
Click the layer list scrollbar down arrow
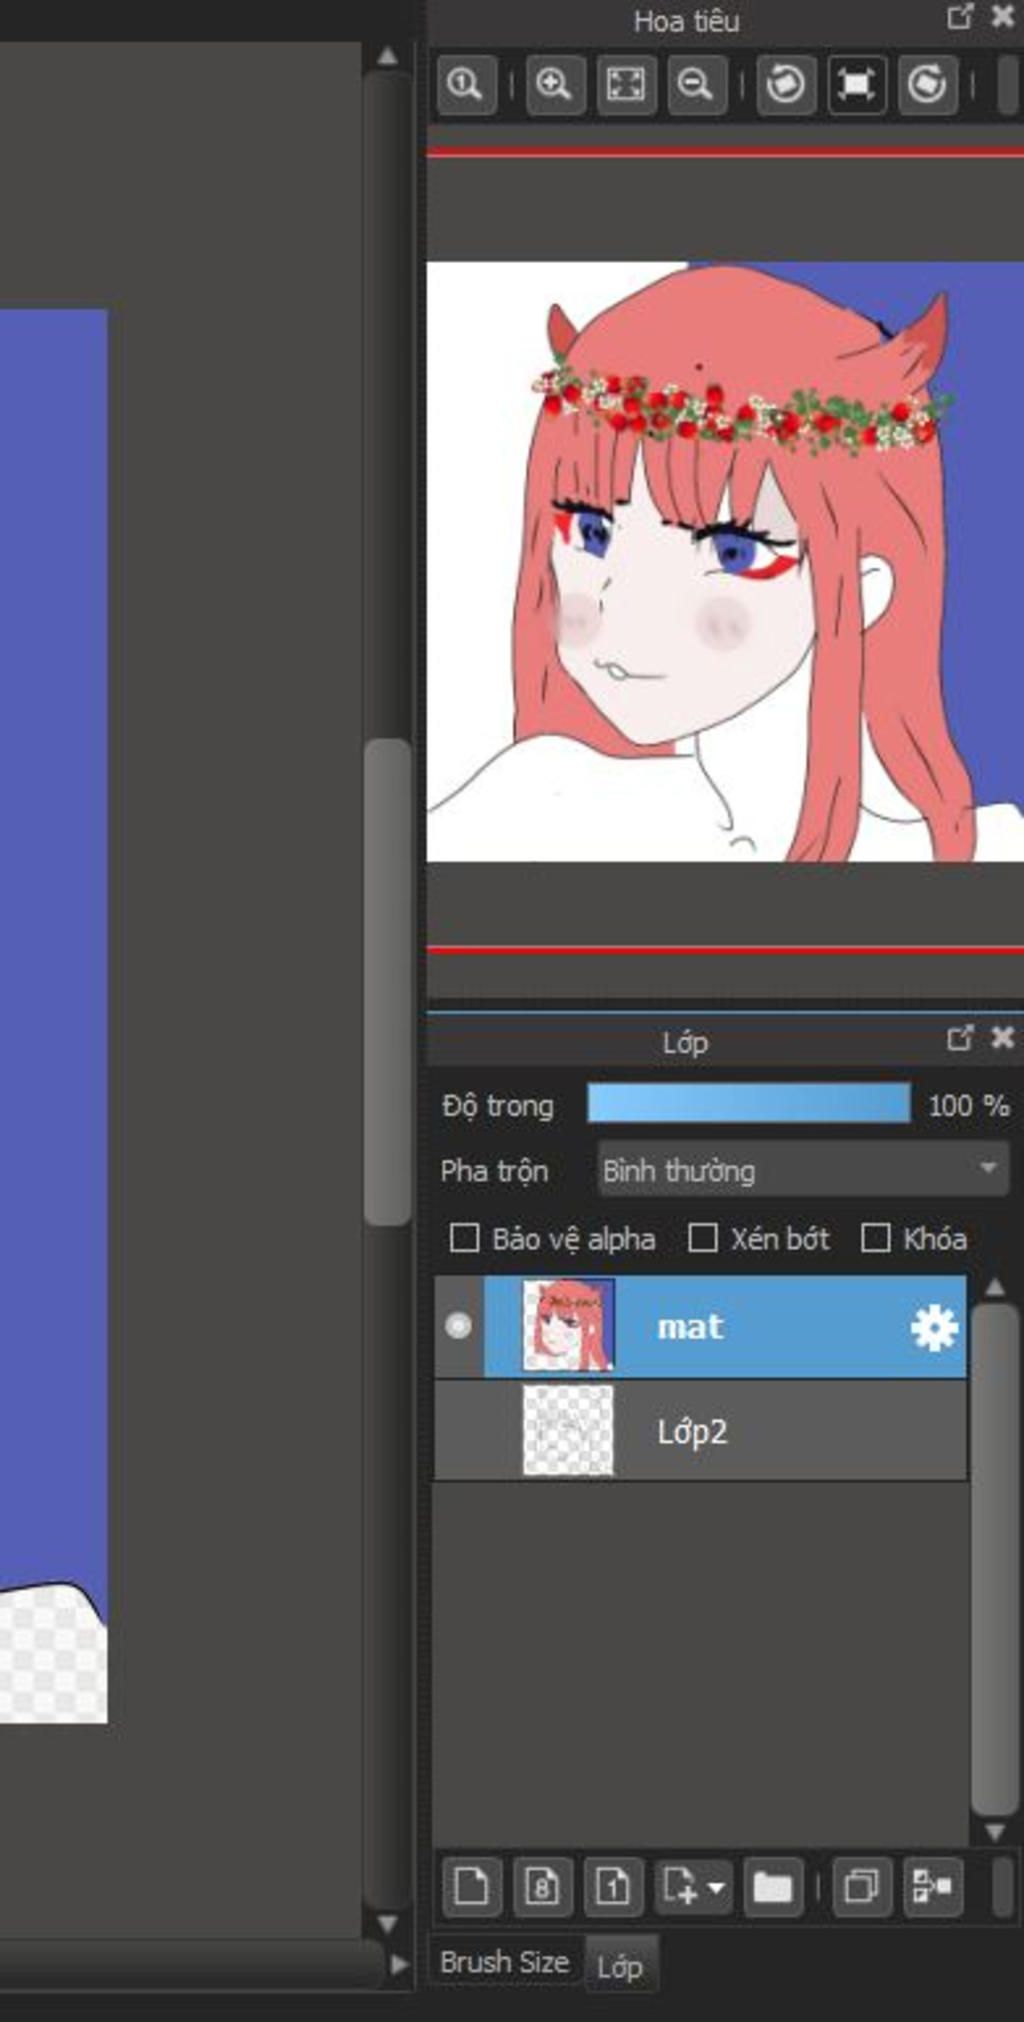pyautogui.click(x=994, y=1831)
